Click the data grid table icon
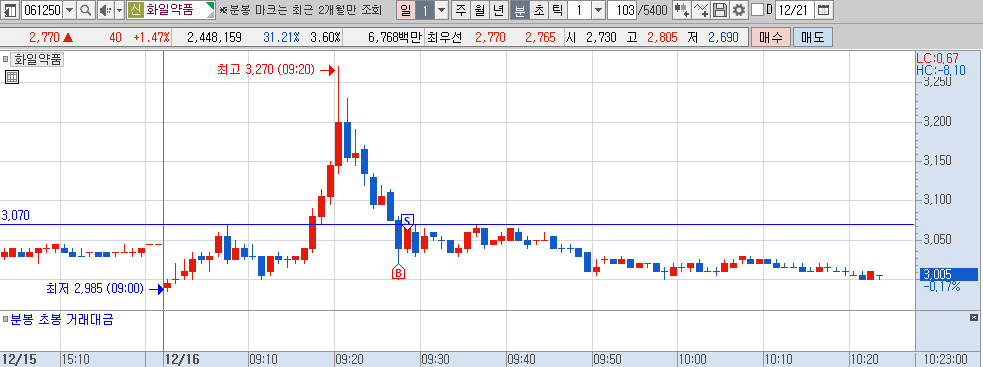 [12, 77]
